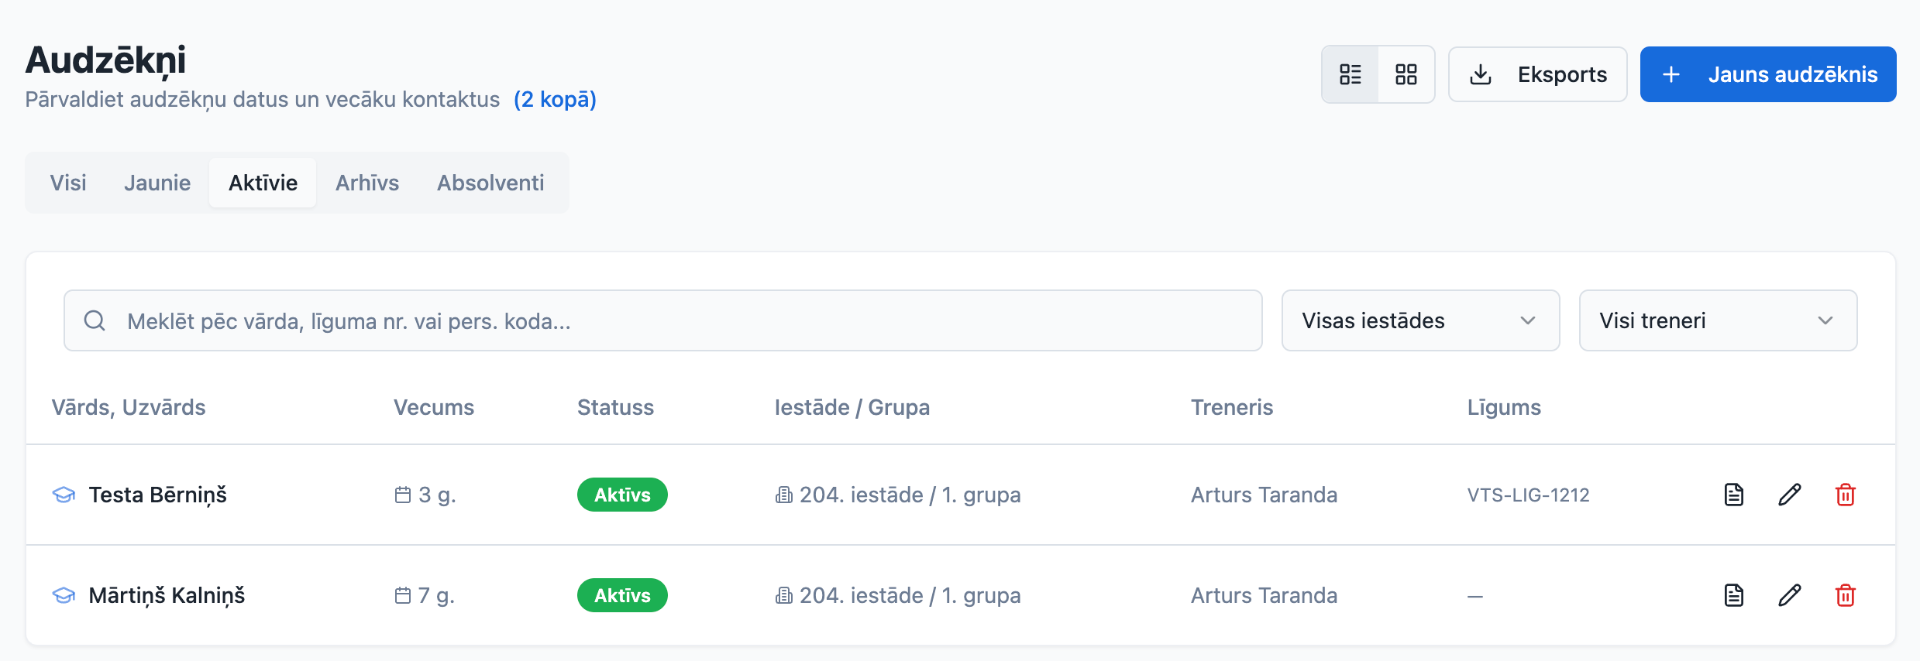1920x661 pixels.
Task: Click trainer Arturs Taranda in Testa row
Action: (x=1264, y=495)
